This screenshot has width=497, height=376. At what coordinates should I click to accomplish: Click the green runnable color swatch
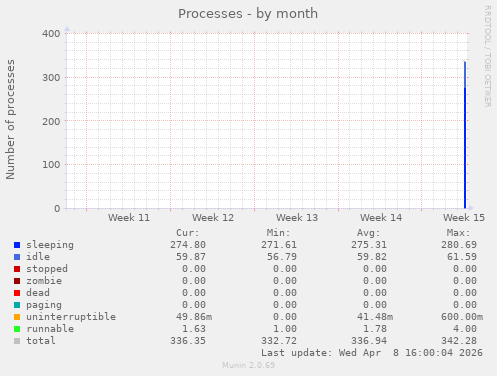(17, 329)
